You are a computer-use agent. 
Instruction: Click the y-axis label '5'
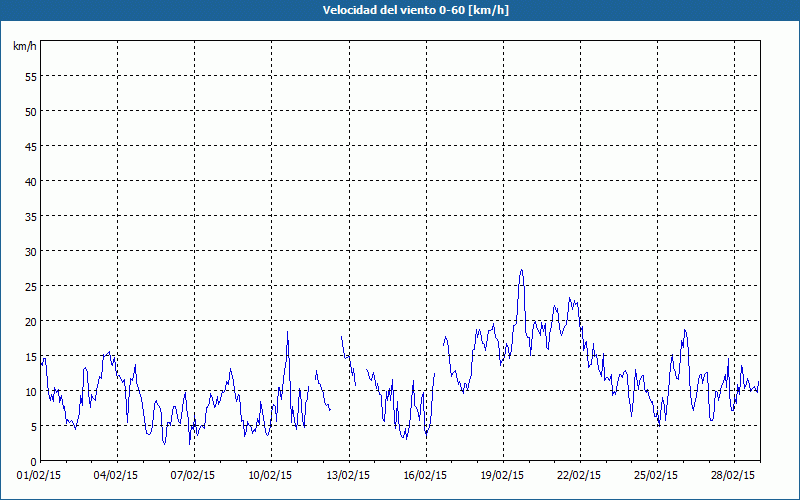34,426
